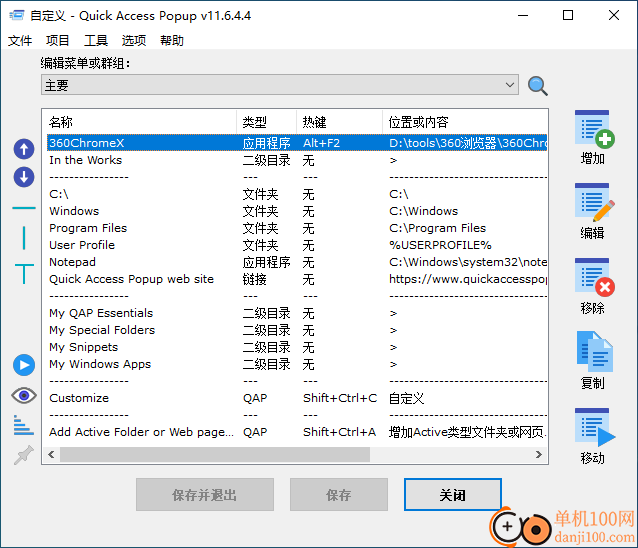Screen dimensions: 638x548
Task: Select the In the Works submenu row
Action: (x=297, y=160)
